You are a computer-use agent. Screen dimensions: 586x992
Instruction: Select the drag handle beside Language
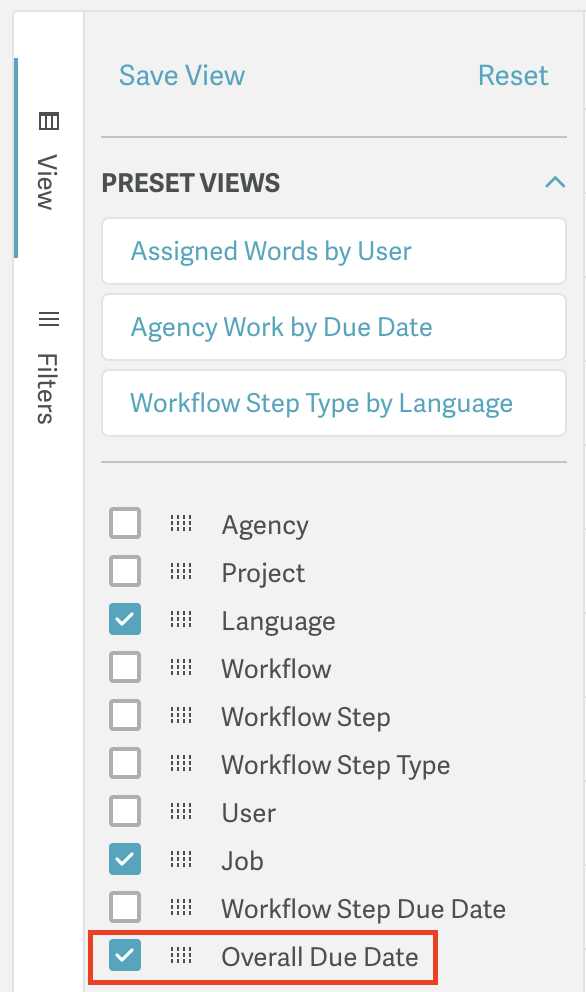click(x=181, y=619)
